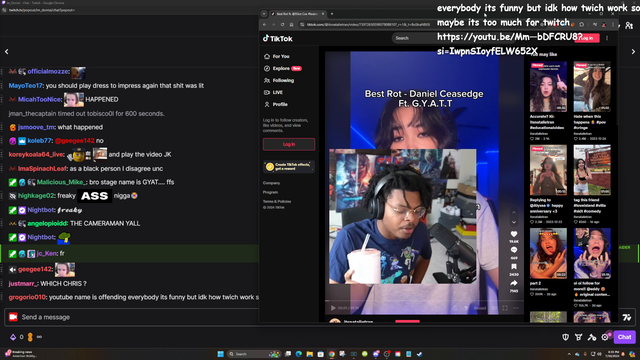Play the TikTok video
Image resolution: width=640 pixels, height=360 pixels.
333,308
